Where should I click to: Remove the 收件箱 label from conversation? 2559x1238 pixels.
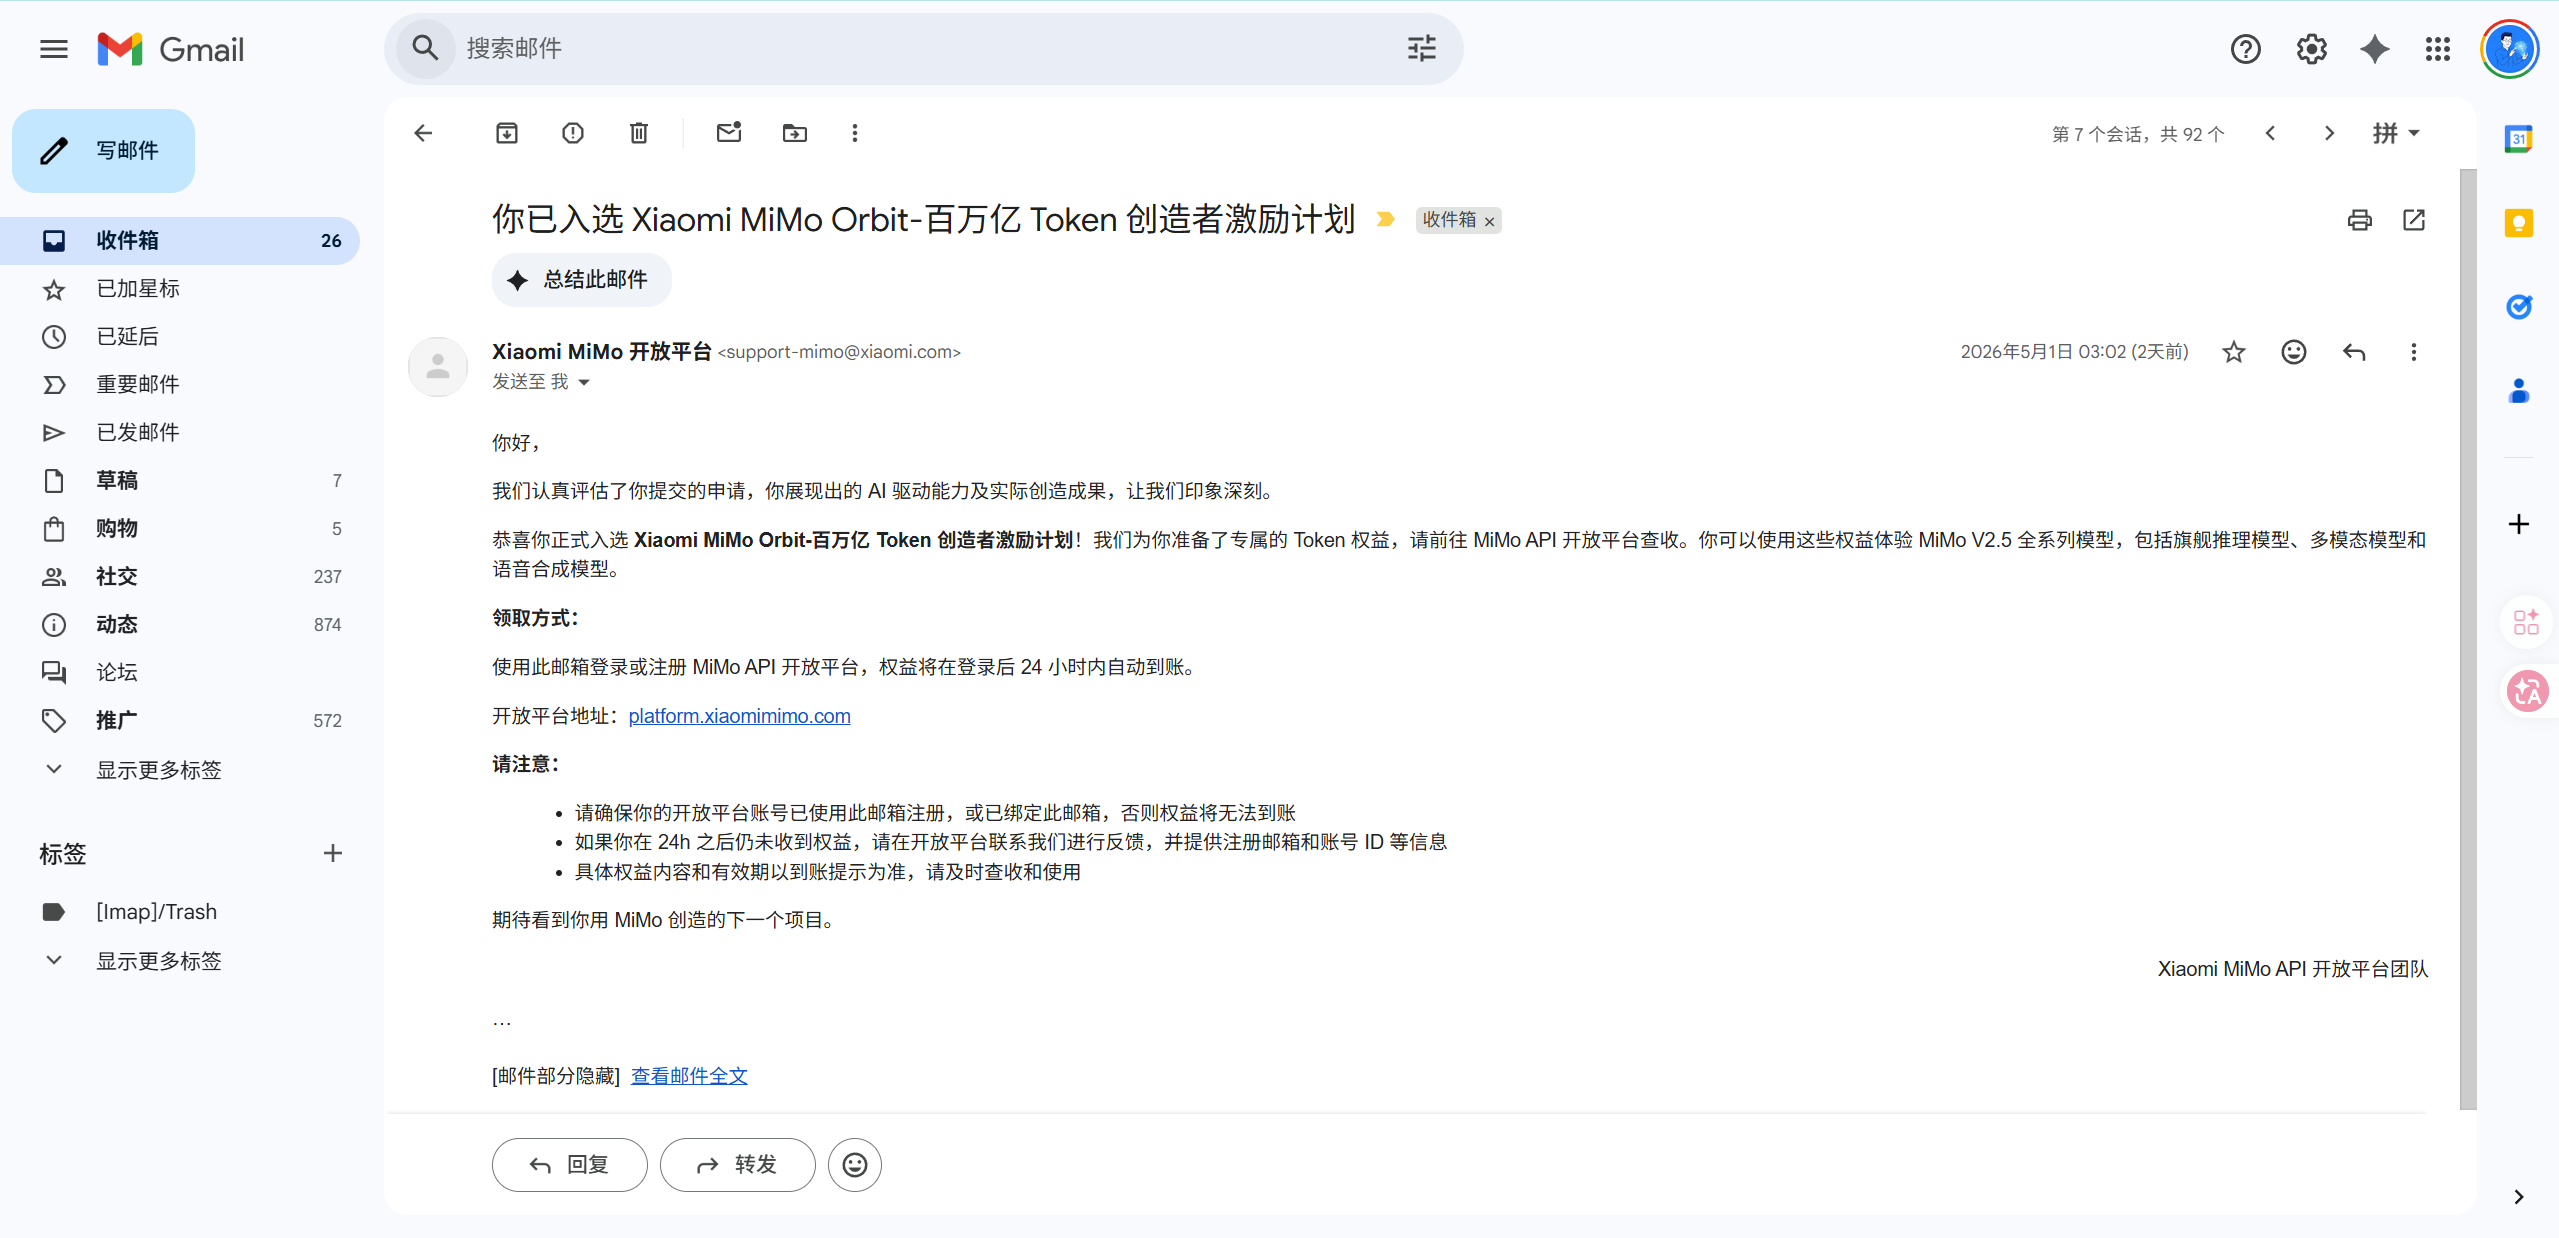tap(1489, 222)
